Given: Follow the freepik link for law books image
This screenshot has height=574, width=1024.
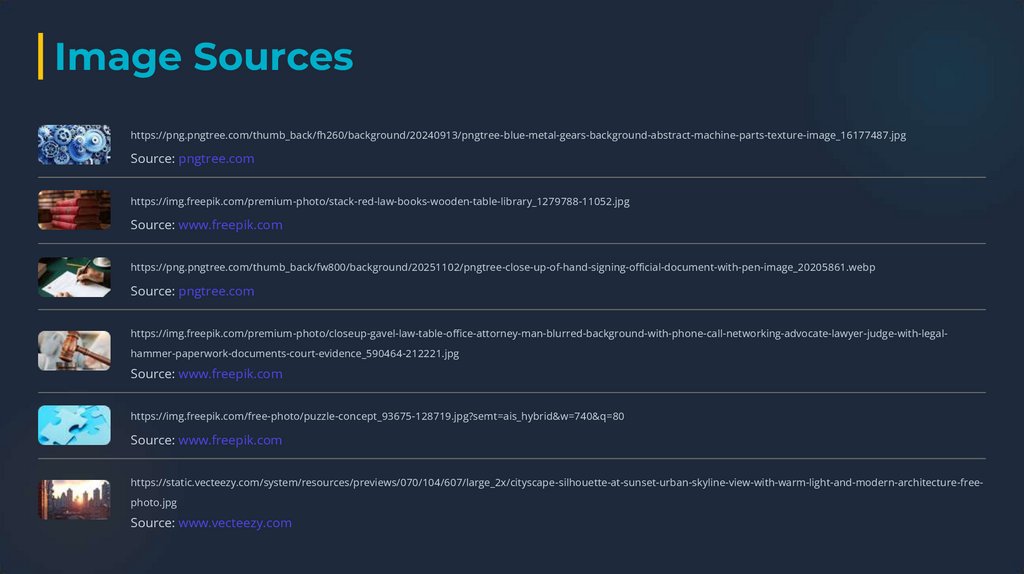Looking at the screenshot, I should (230, 225).
